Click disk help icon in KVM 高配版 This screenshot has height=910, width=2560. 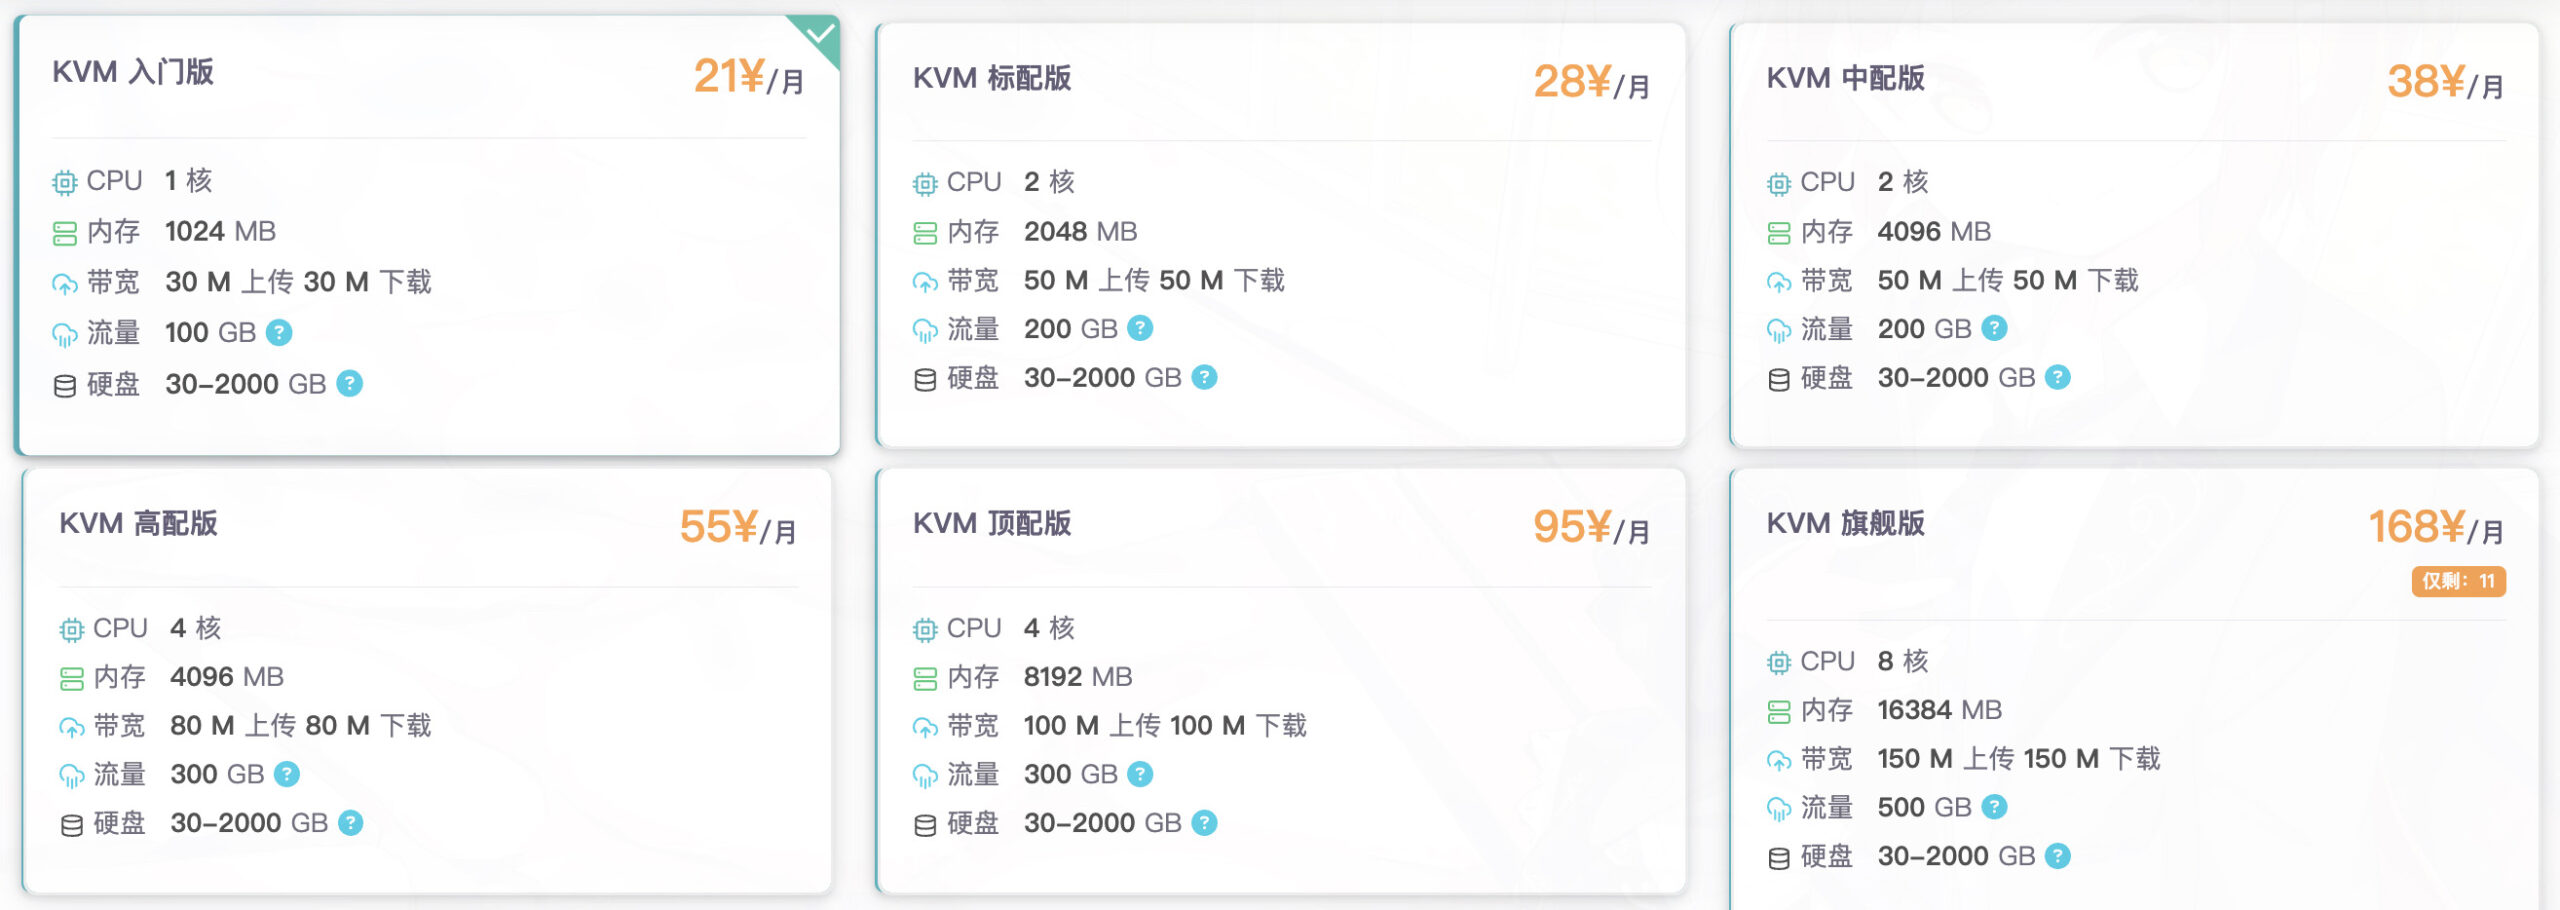[351, 823]
